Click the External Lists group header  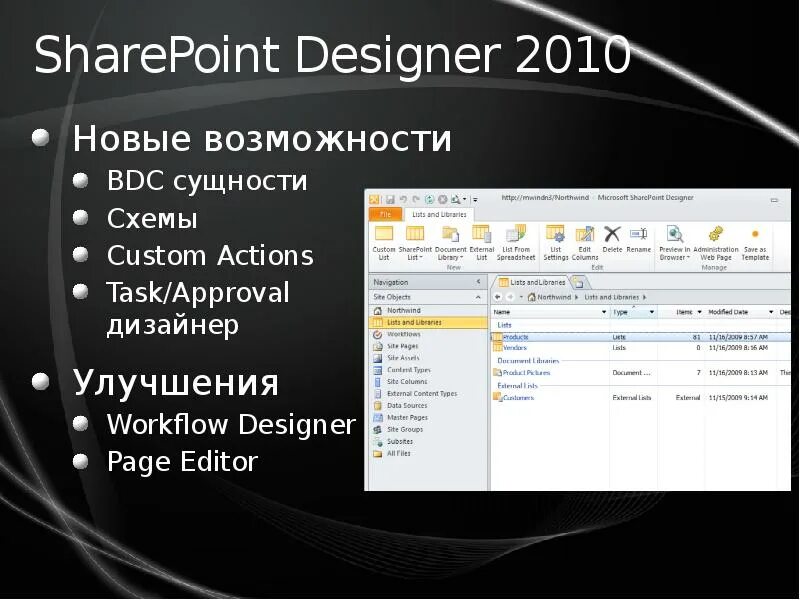click(517, 386)
